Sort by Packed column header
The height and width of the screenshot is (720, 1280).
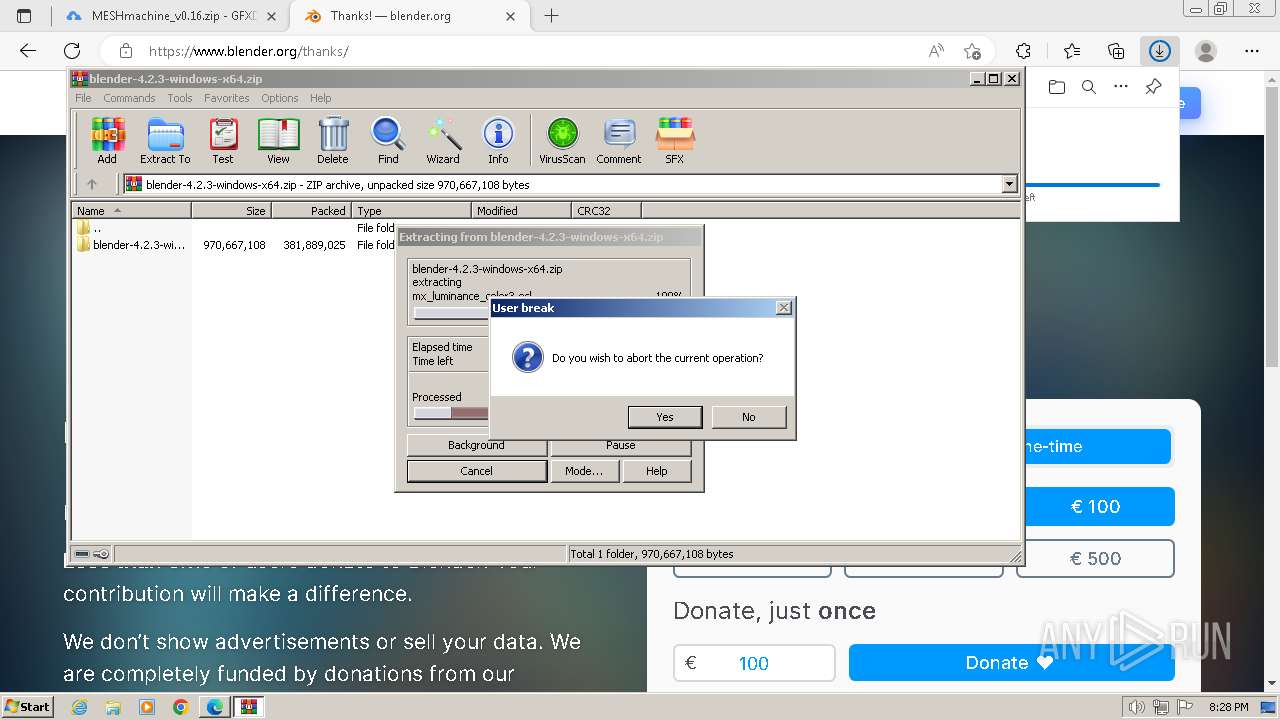[311, 210]
